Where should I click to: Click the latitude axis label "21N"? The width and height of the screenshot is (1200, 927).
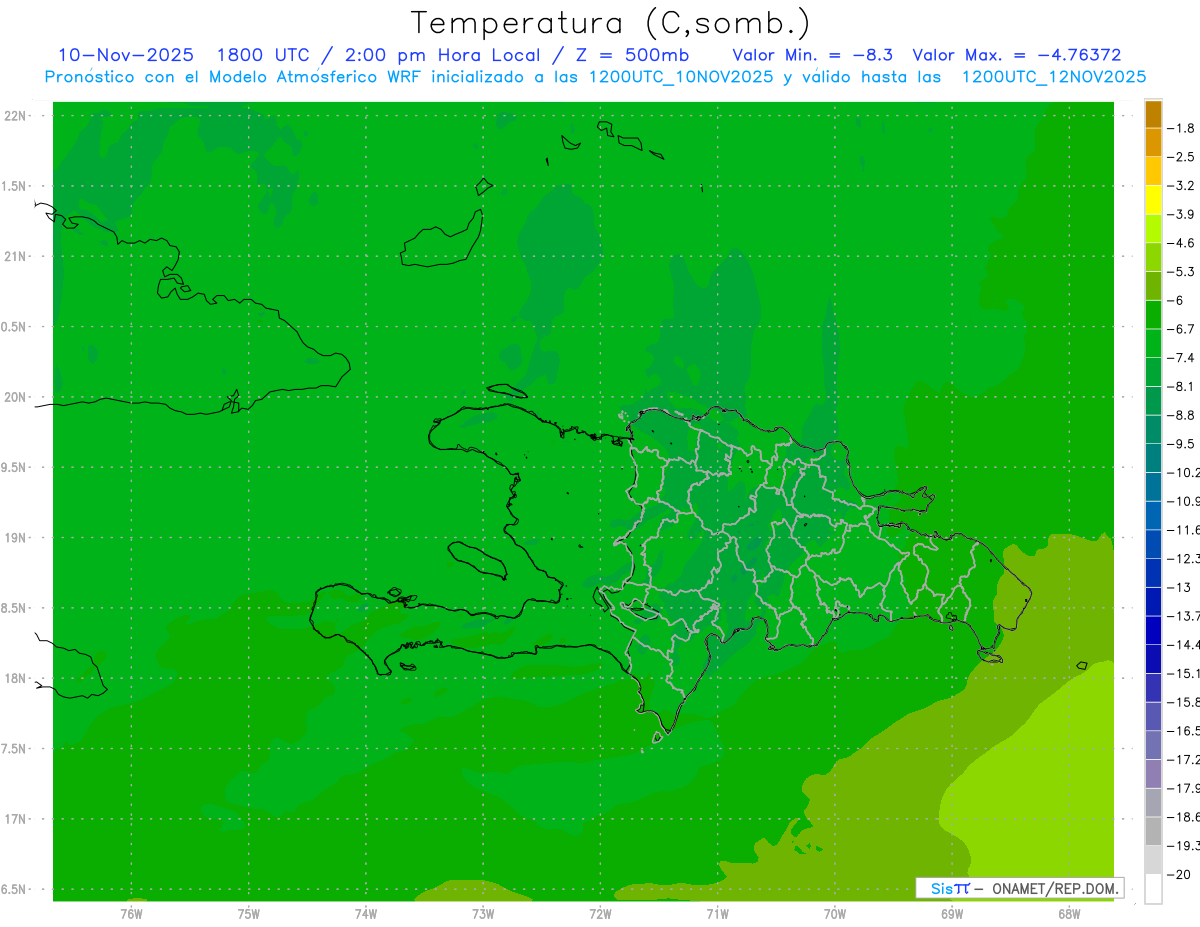[x=17, y=256]
